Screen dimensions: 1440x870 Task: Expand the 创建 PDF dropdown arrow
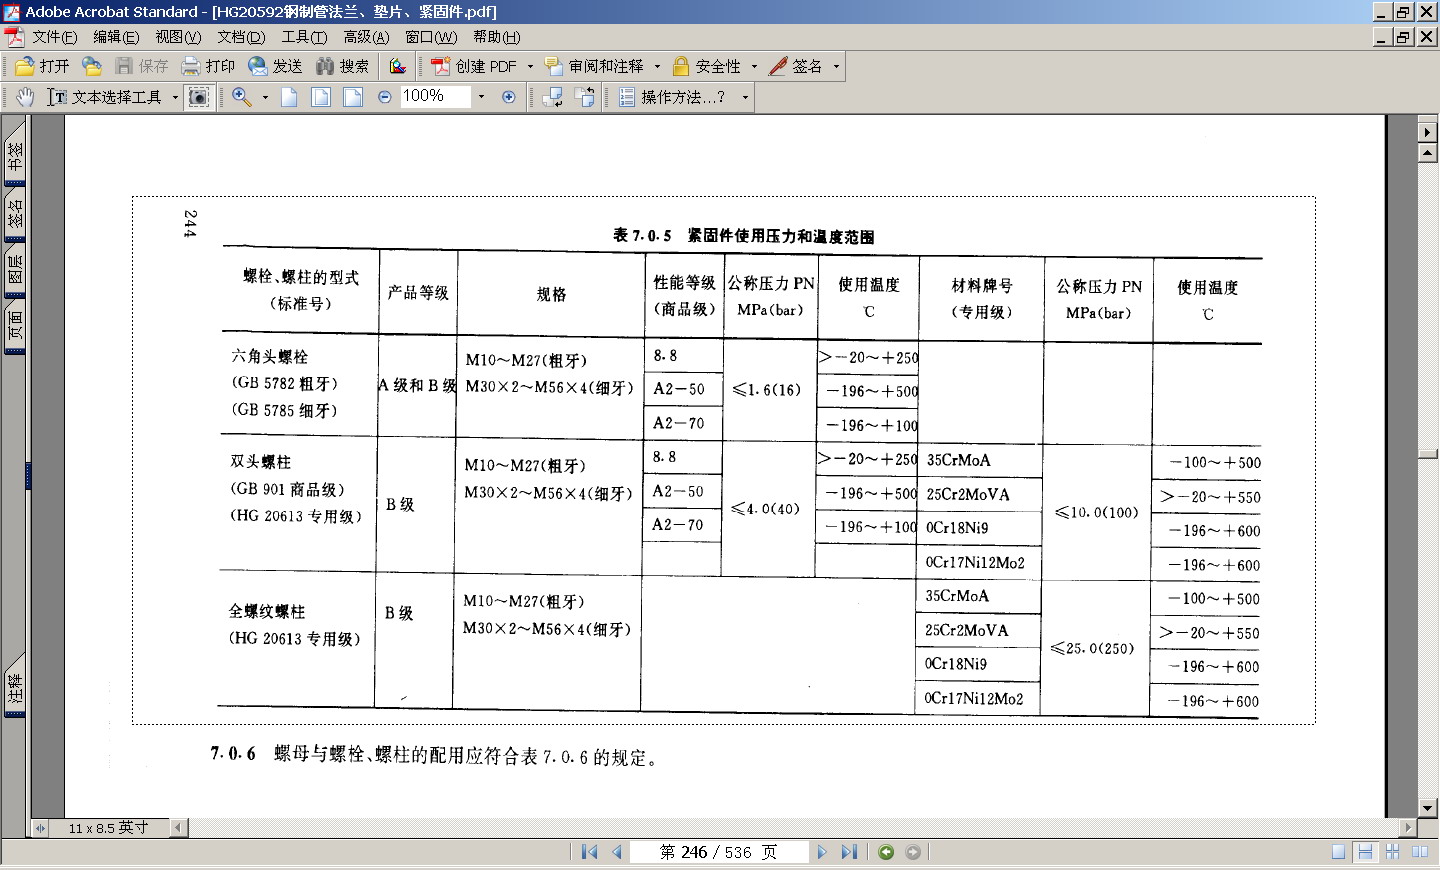pyautogui.click(x=530, y=67)
